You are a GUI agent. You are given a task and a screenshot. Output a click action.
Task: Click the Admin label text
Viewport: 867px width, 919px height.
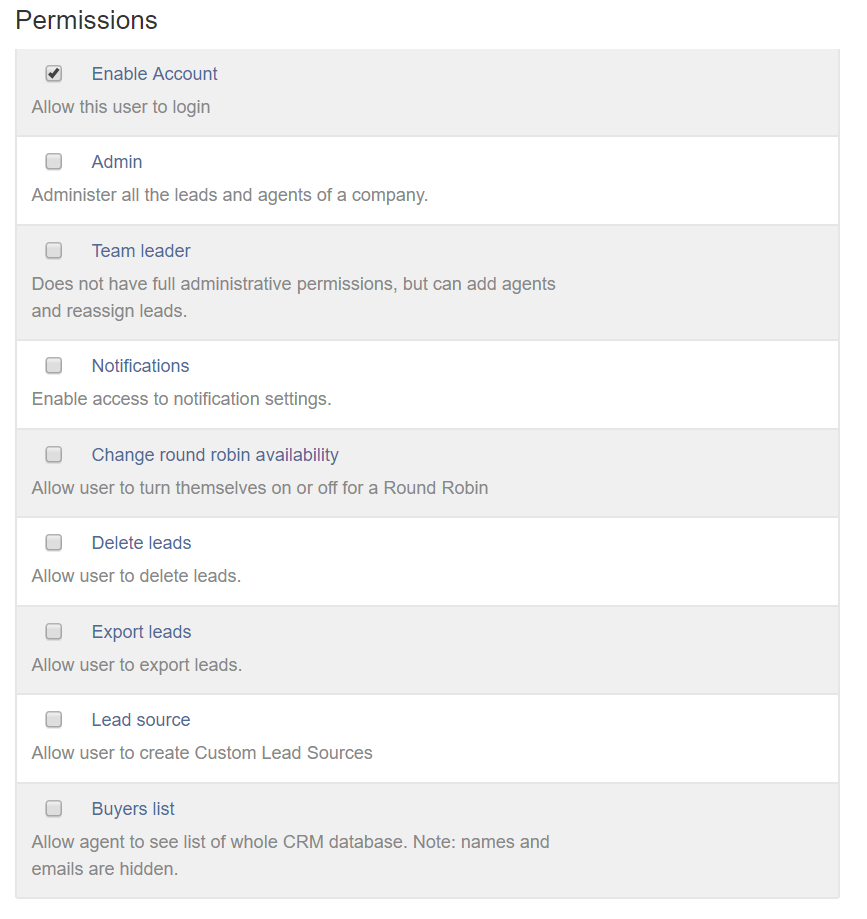(x=117, y=162)
